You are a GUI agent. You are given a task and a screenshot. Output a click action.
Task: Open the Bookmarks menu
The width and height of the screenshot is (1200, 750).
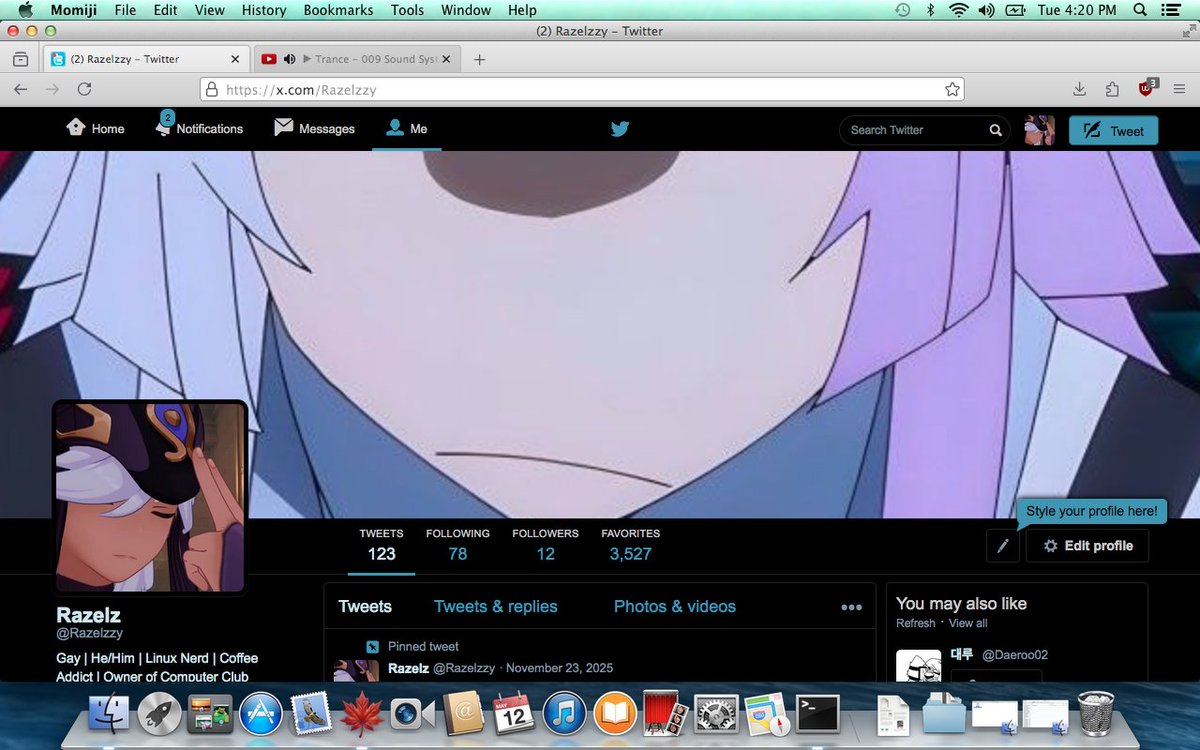[x=338, y=10]
